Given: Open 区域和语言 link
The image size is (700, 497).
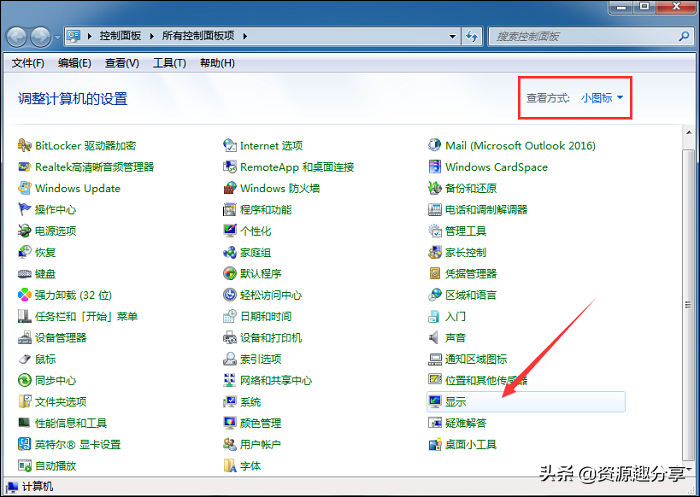Looking at the screenshot, I should (x=471, y=295).
